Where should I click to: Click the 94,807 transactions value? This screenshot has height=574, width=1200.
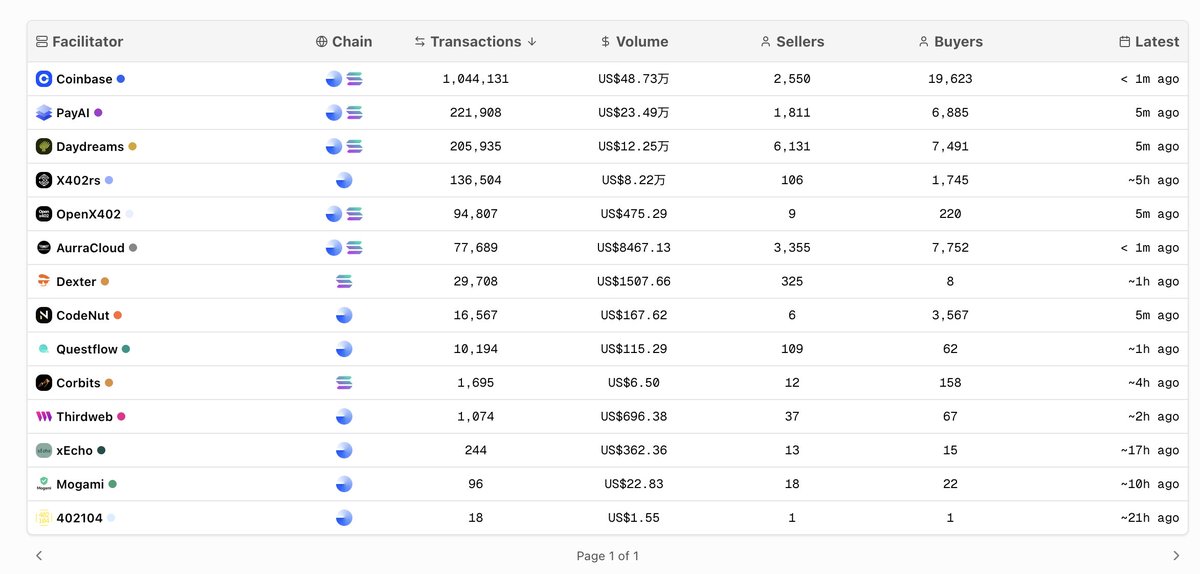475,214
